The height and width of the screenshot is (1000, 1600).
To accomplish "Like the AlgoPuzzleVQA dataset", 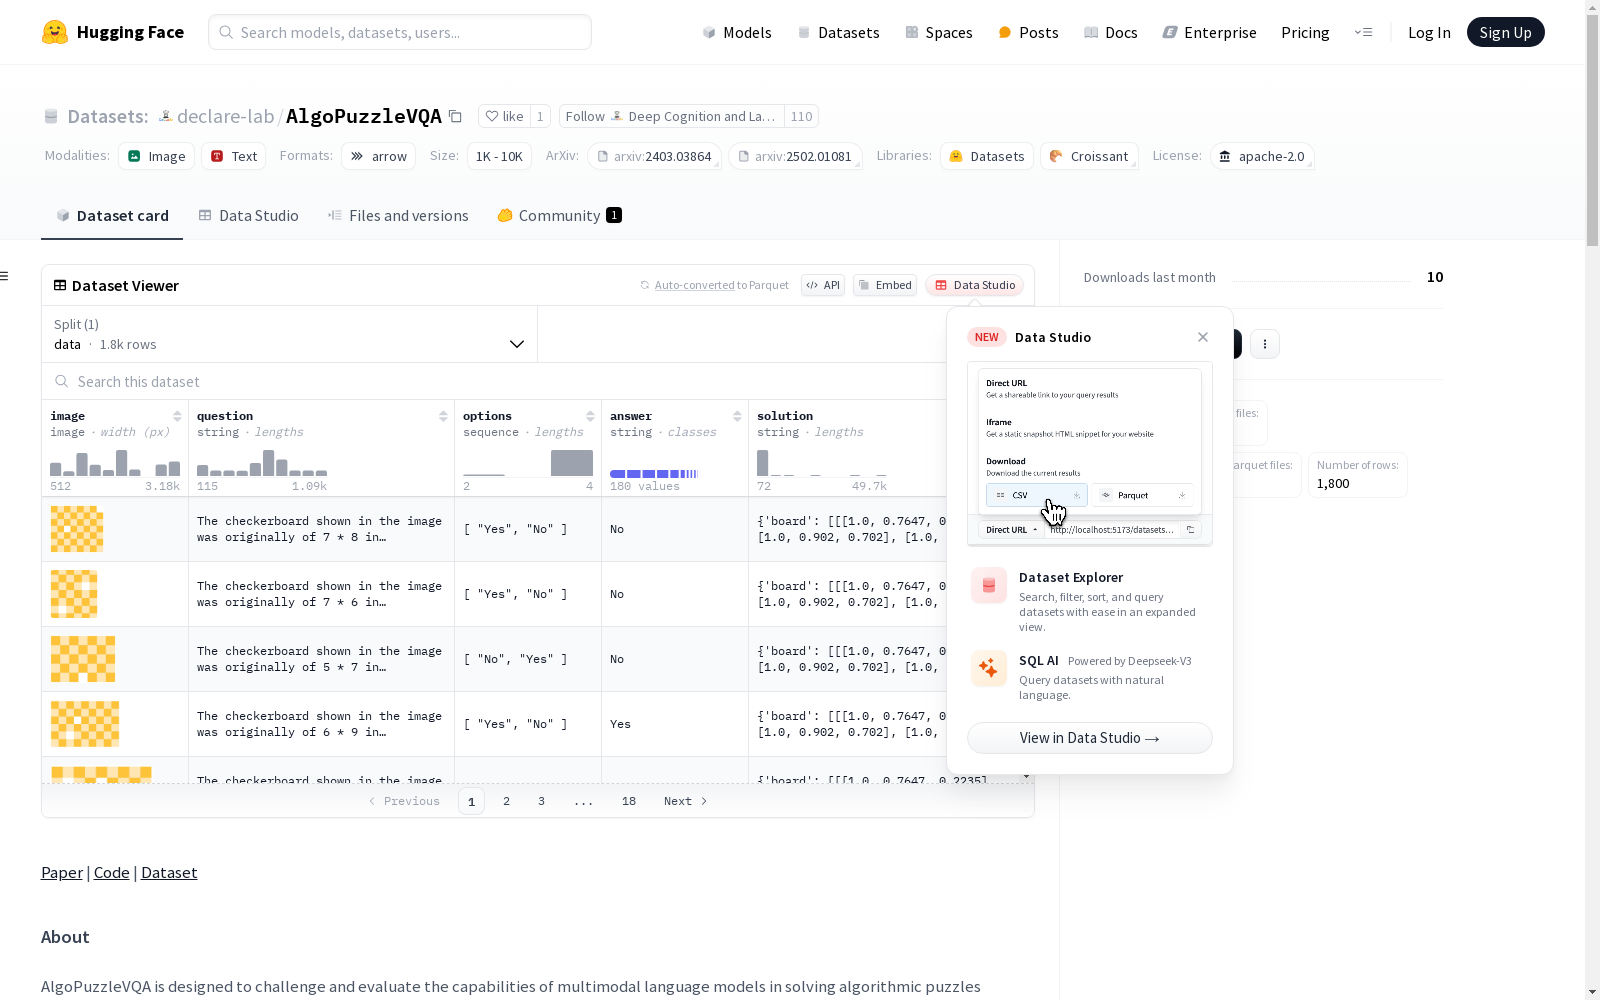I will [504, 116].
